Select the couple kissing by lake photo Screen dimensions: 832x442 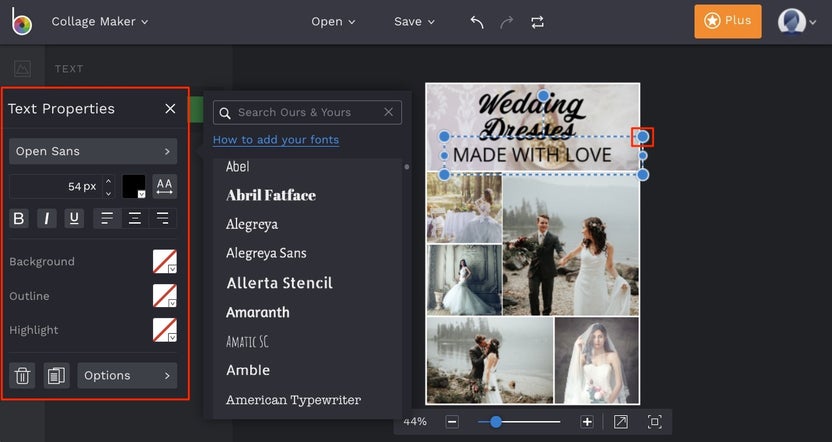coord(490,361)
